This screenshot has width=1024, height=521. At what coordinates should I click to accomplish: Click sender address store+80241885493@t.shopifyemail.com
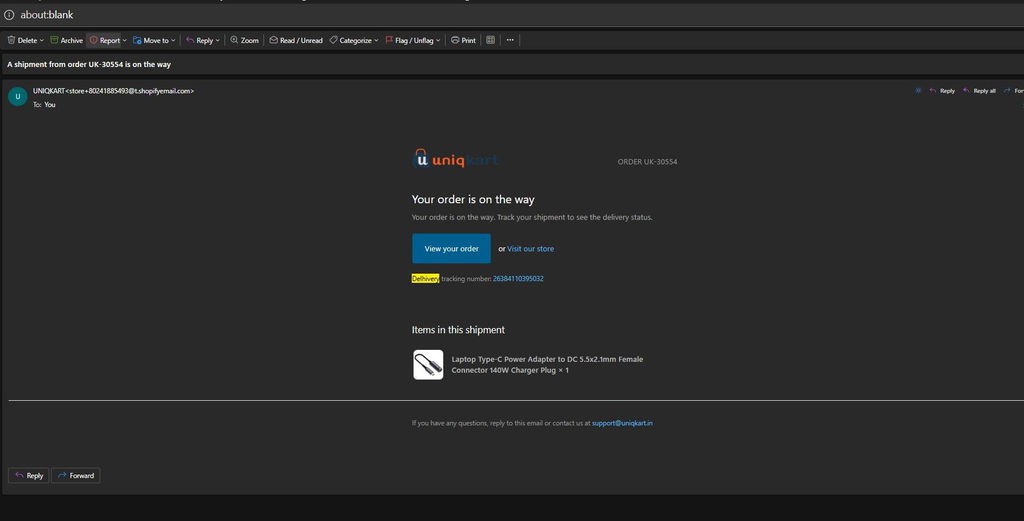[129, 91]
